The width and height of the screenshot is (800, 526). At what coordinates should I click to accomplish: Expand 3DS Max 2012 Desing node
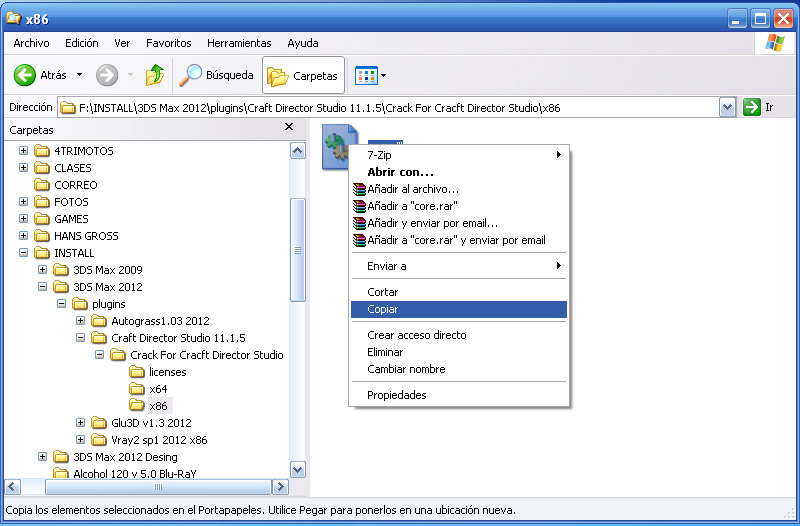pos(42,457)
